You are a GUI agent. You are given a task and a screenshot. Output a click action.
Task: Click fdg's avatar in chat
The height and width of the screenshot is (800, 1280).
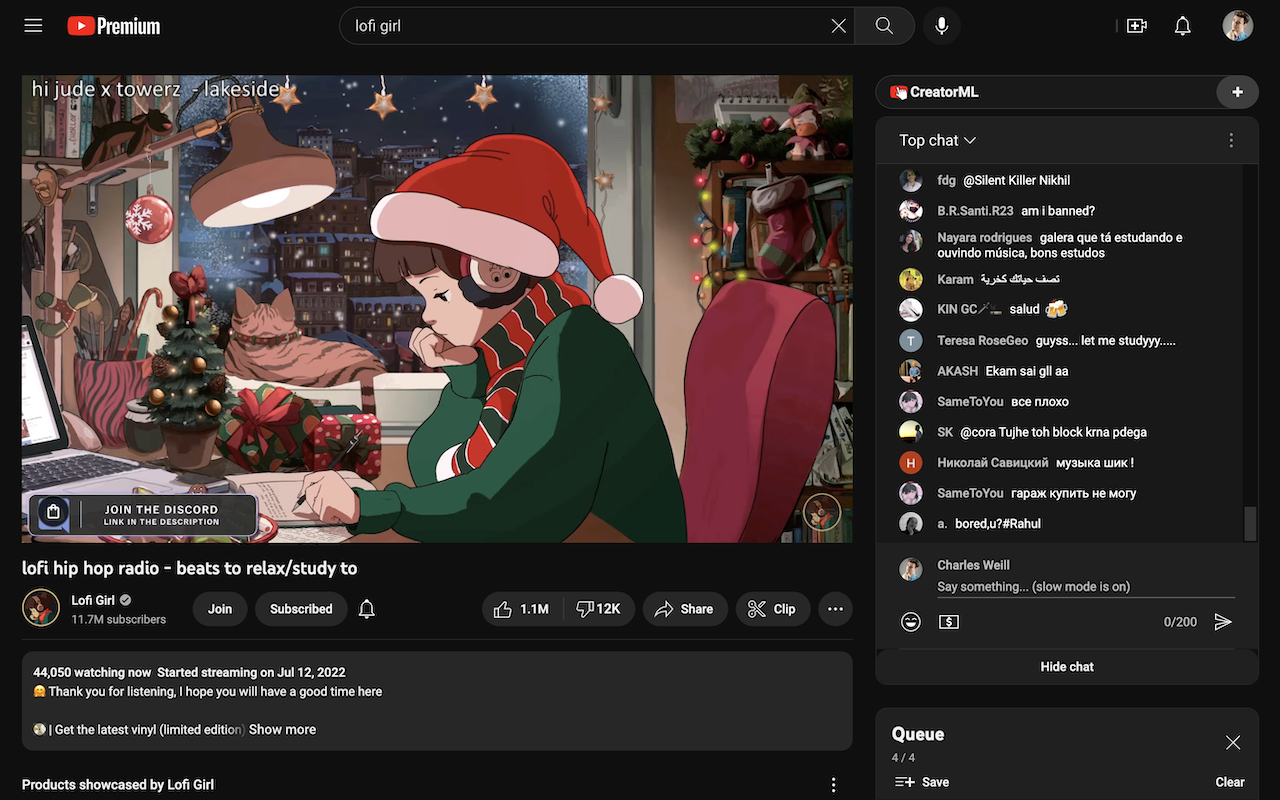tap(910, 180)
